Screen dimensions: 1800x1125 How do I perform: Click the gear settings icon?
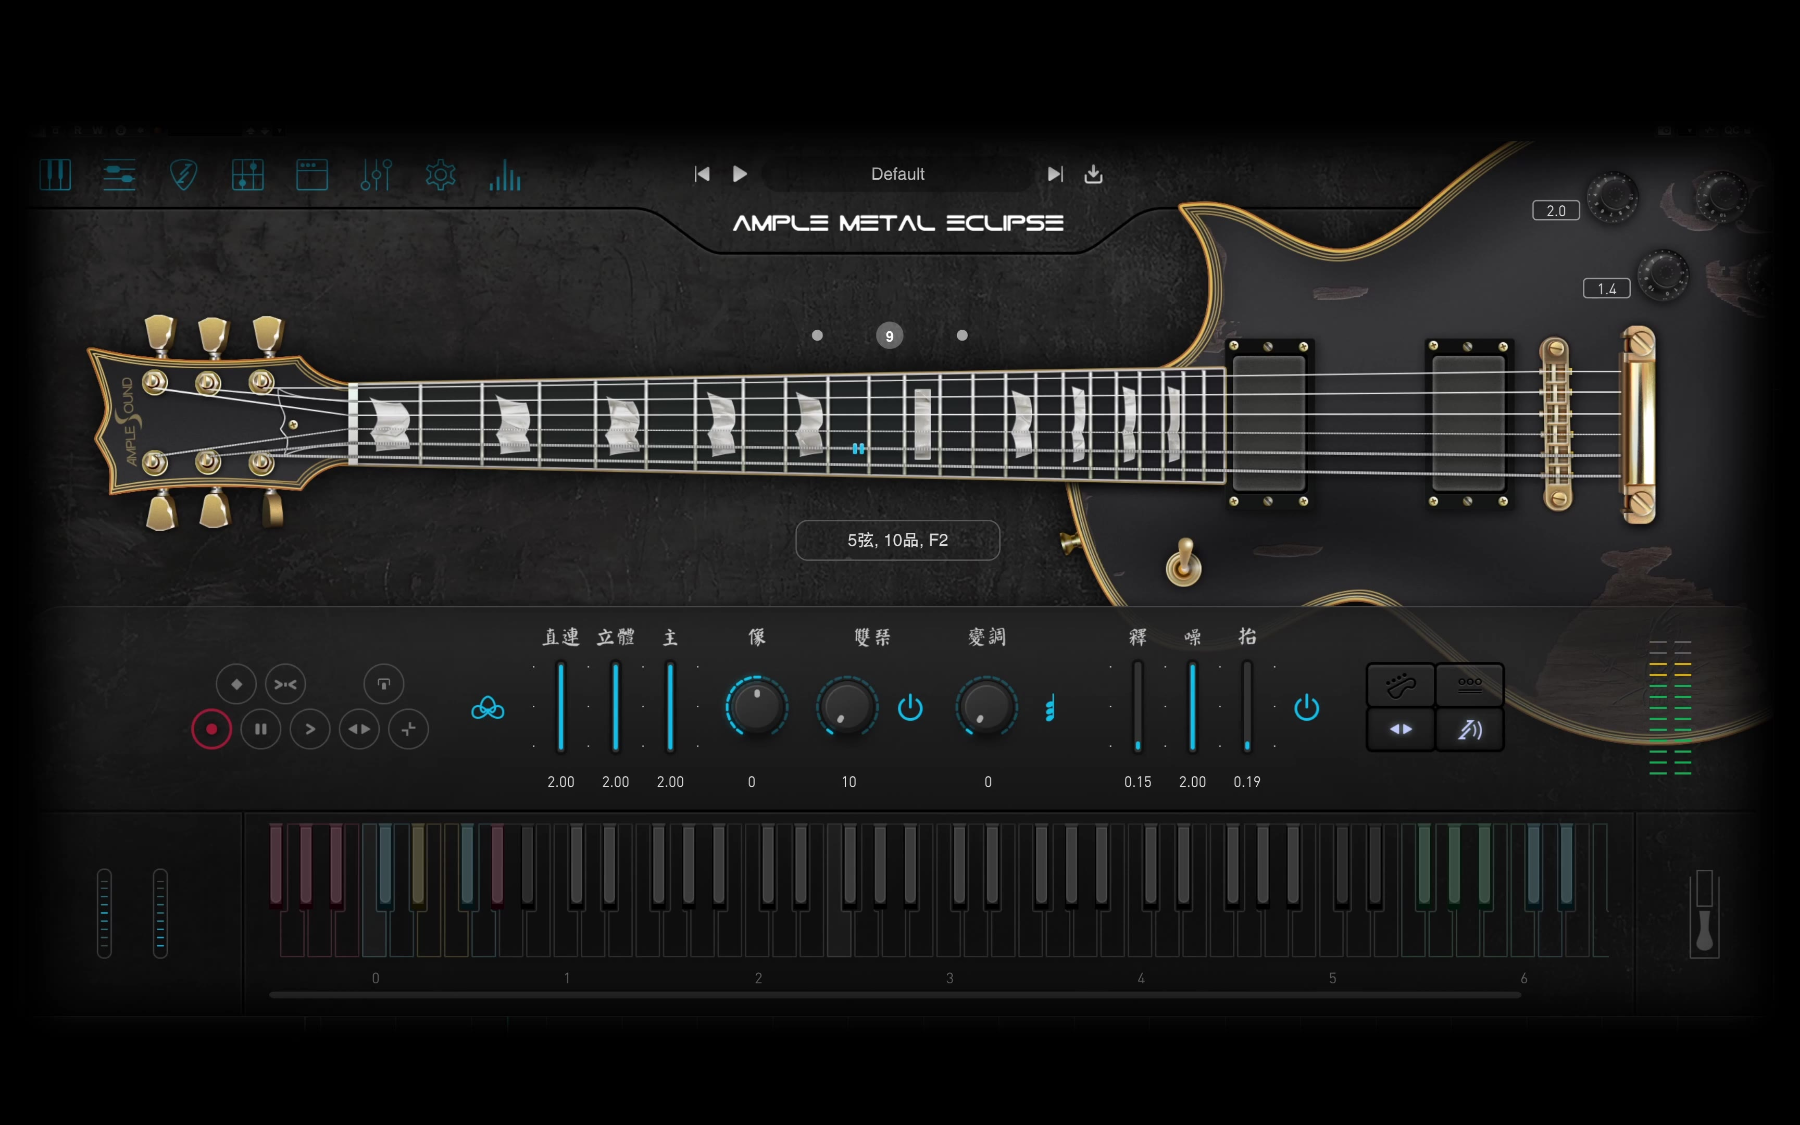tap(440, 176)
